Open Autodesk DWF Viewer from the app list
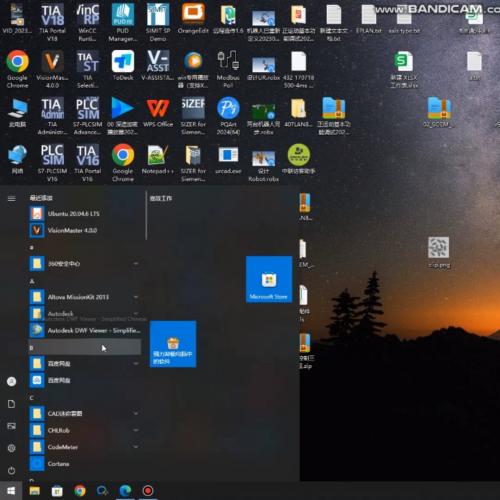Viewport: 500px width, 500px height. 85,330
